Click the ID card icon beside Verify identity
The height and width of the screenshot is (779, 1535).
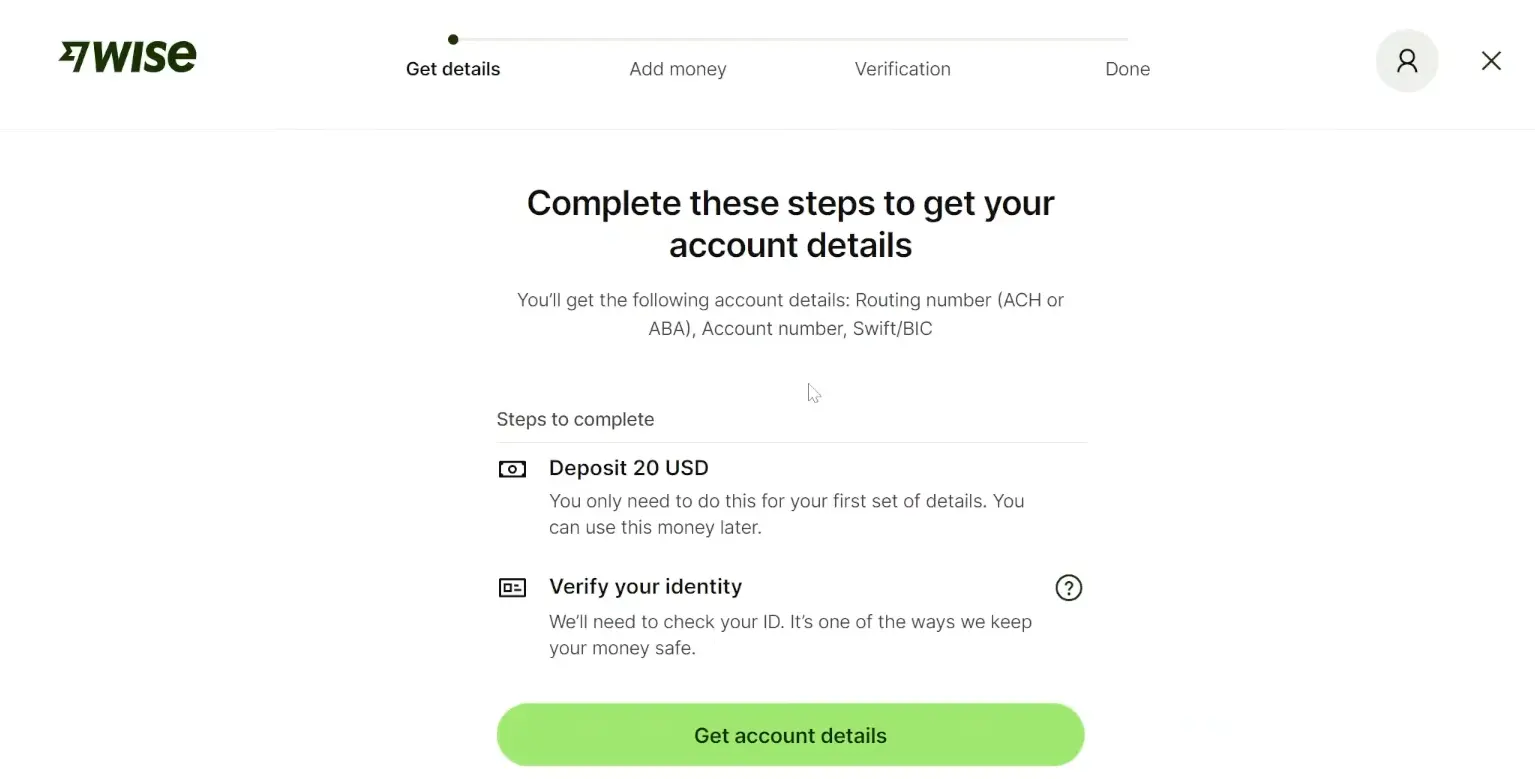coord(512,588)
